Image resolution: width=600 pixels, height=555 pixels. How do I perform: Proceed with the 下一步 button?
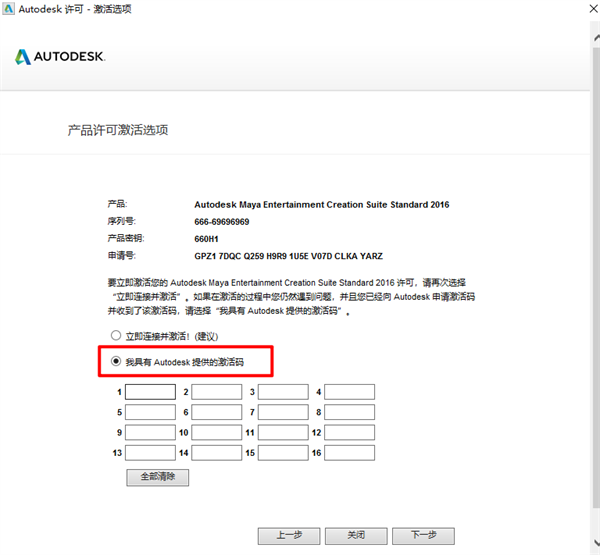(x=424, y=536)
